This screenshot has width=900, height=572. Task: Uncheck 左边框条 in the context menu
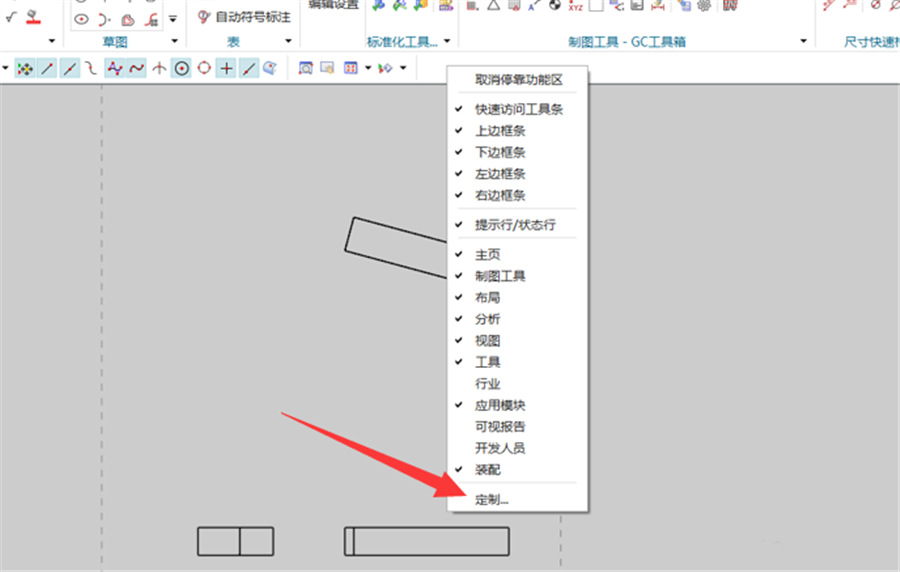click(517, 174)
